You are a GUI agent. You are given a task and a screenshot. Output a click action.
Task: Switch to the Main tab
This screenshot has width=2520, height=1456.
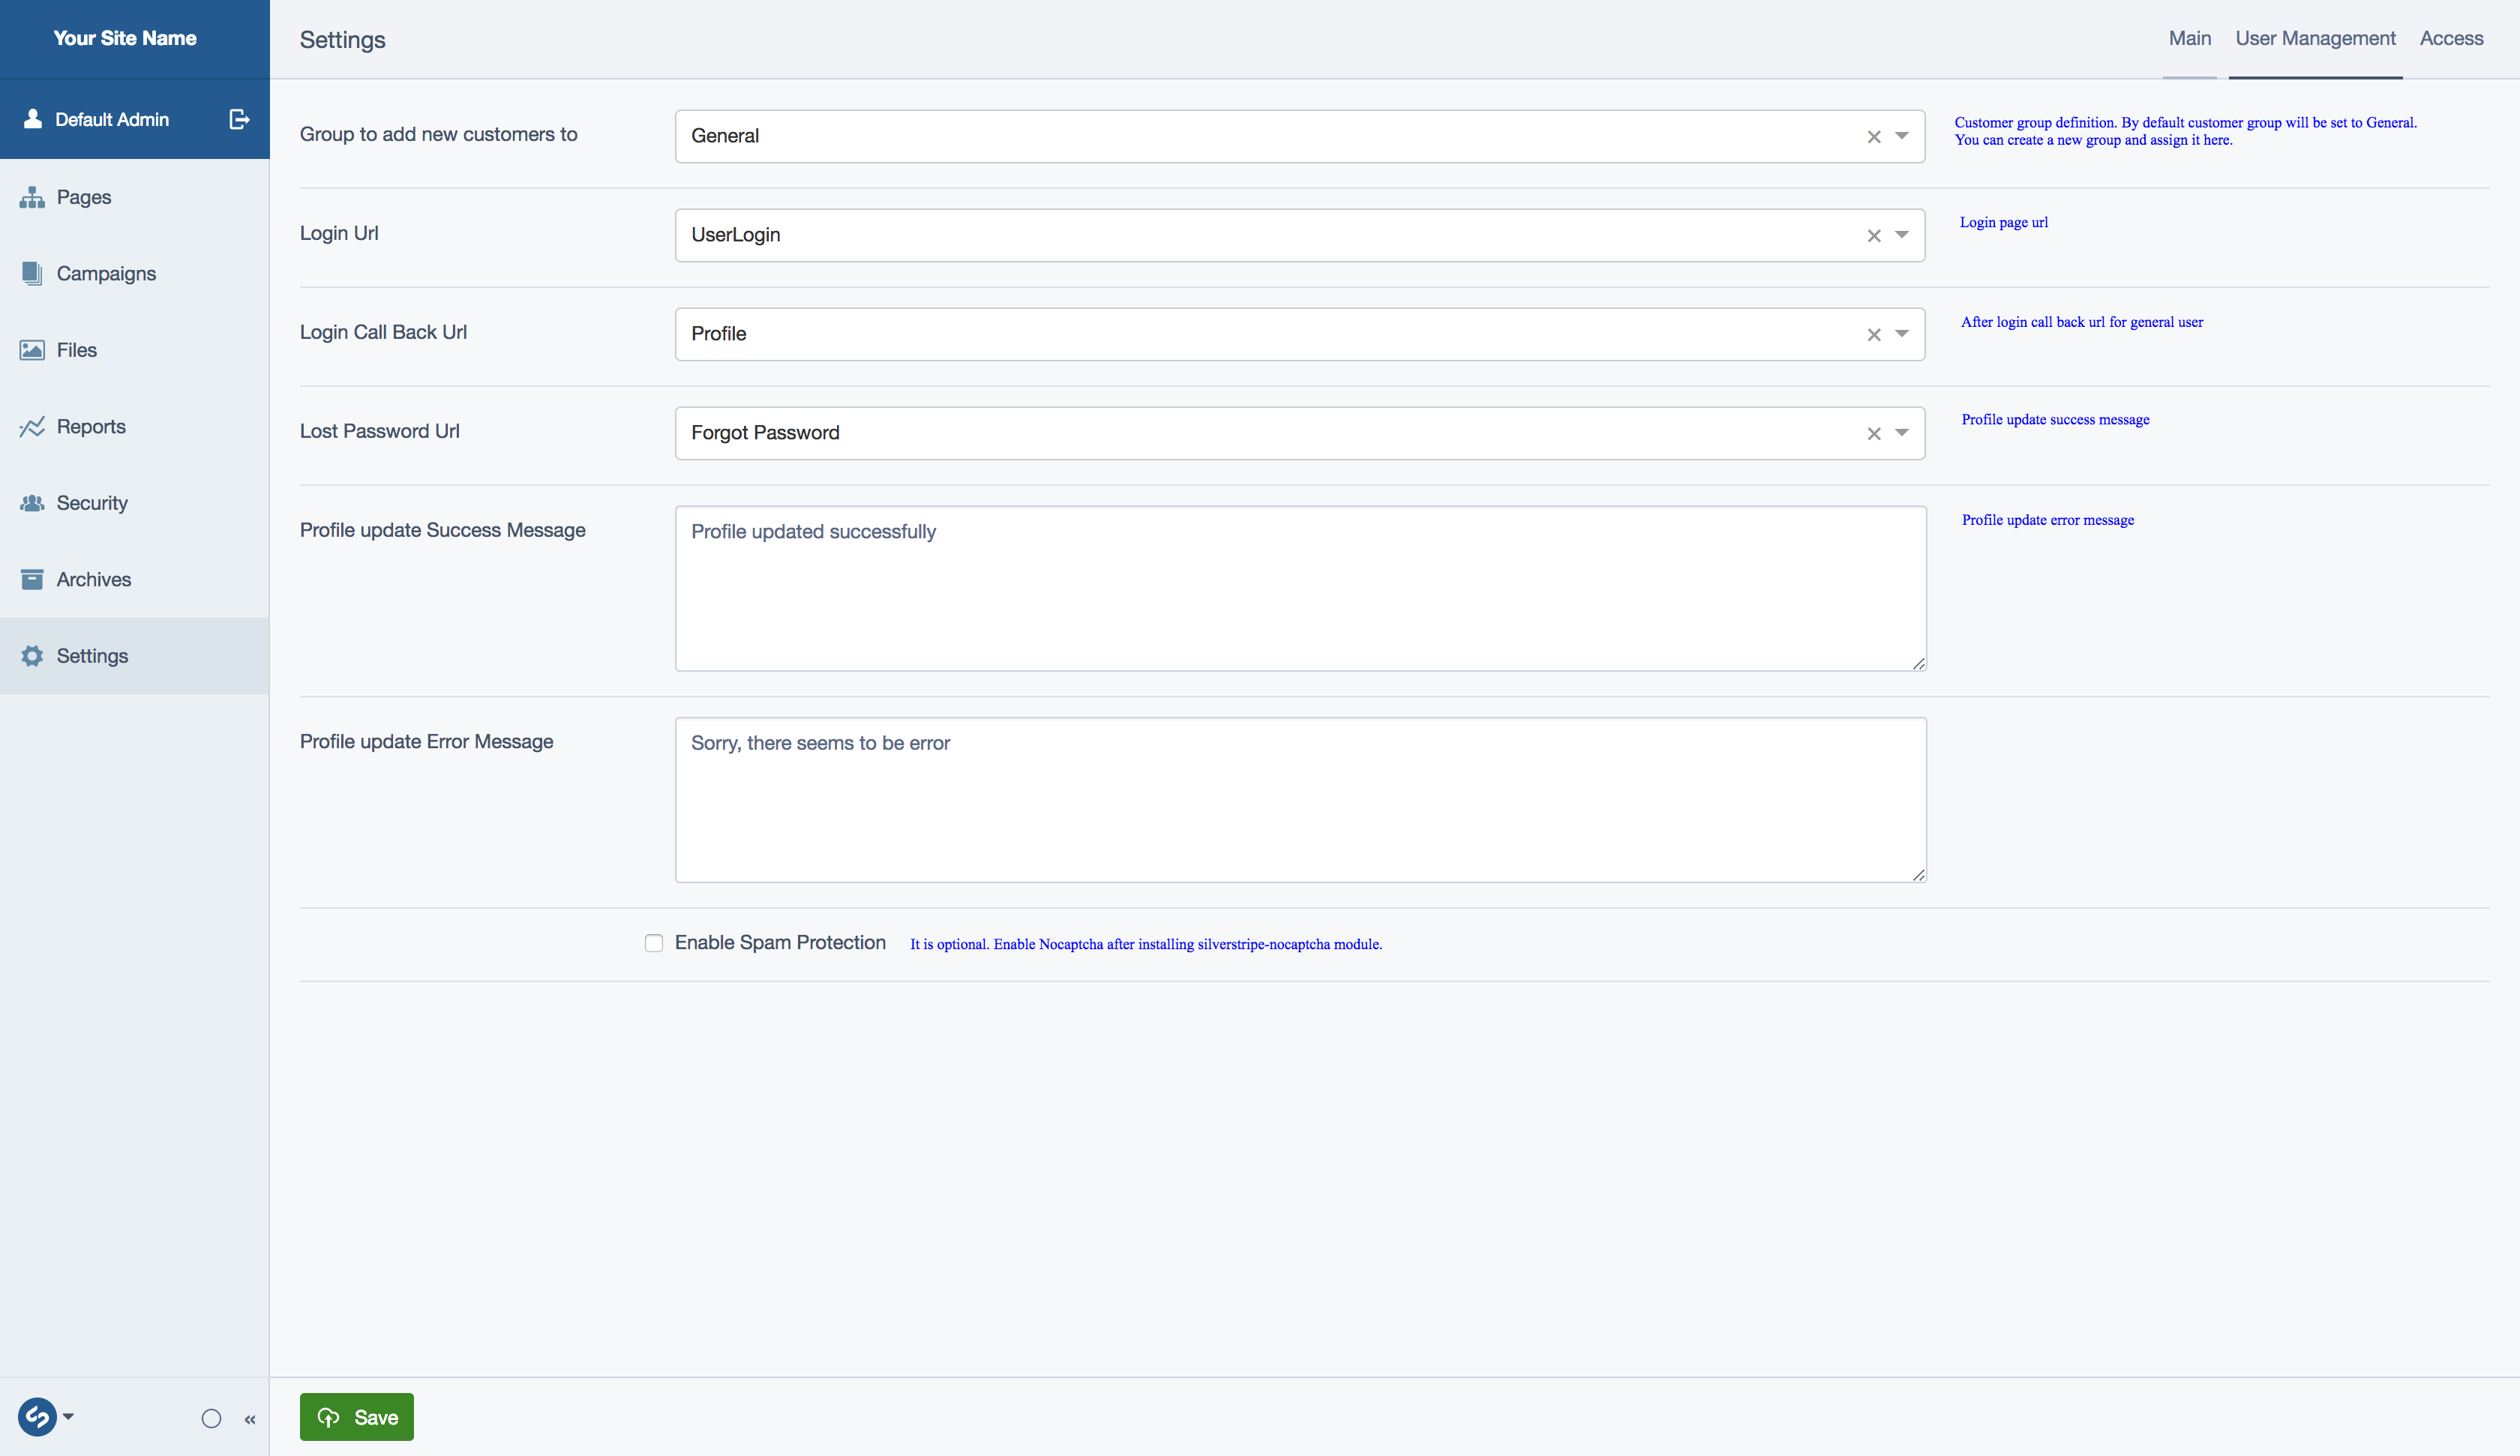click(2189, 39)
